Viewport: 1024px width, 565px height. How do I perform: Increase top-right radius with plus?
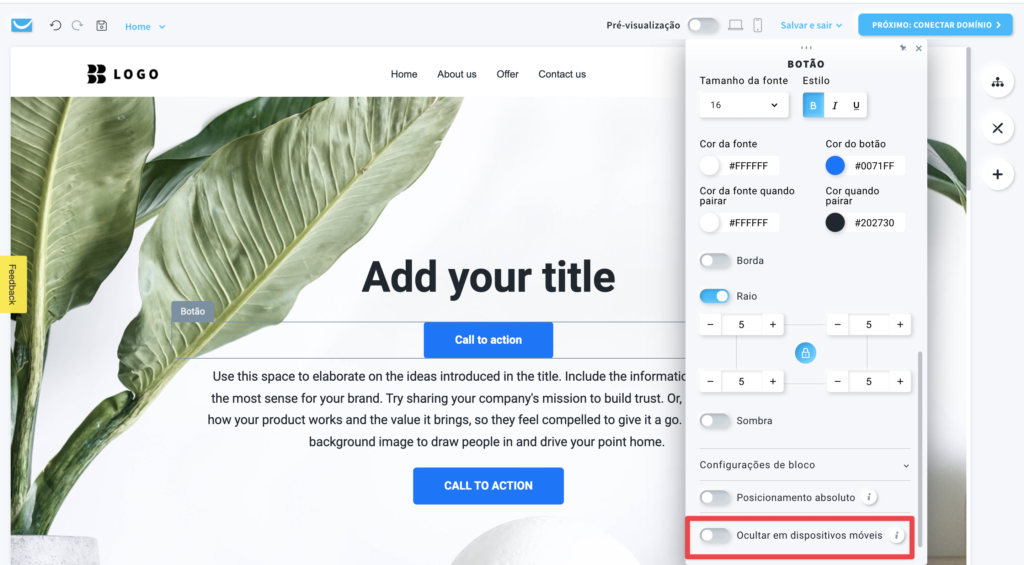(900, 325)
